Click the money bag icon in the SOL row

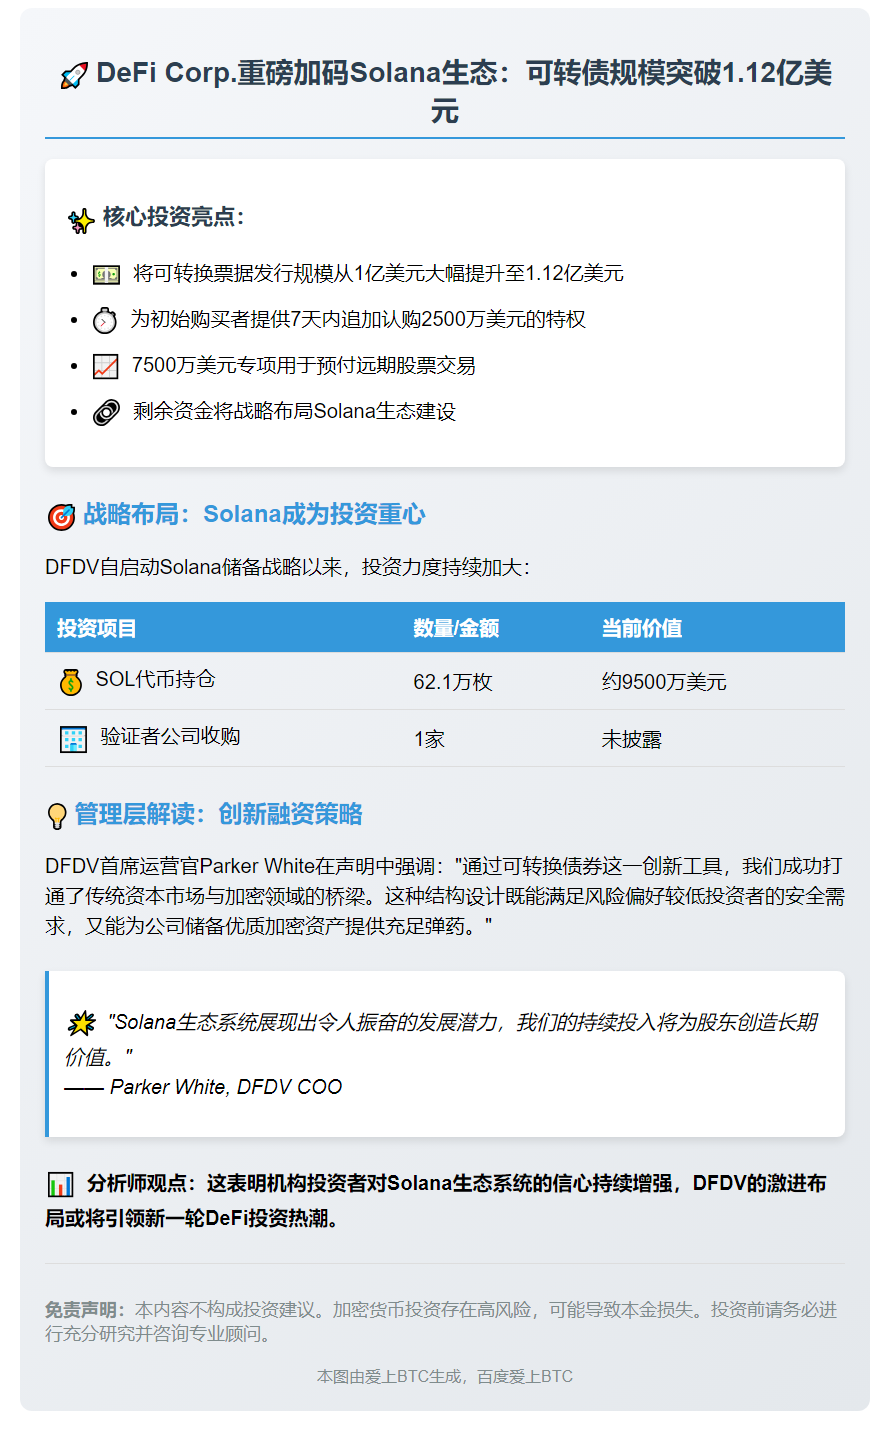click(71, 682)
